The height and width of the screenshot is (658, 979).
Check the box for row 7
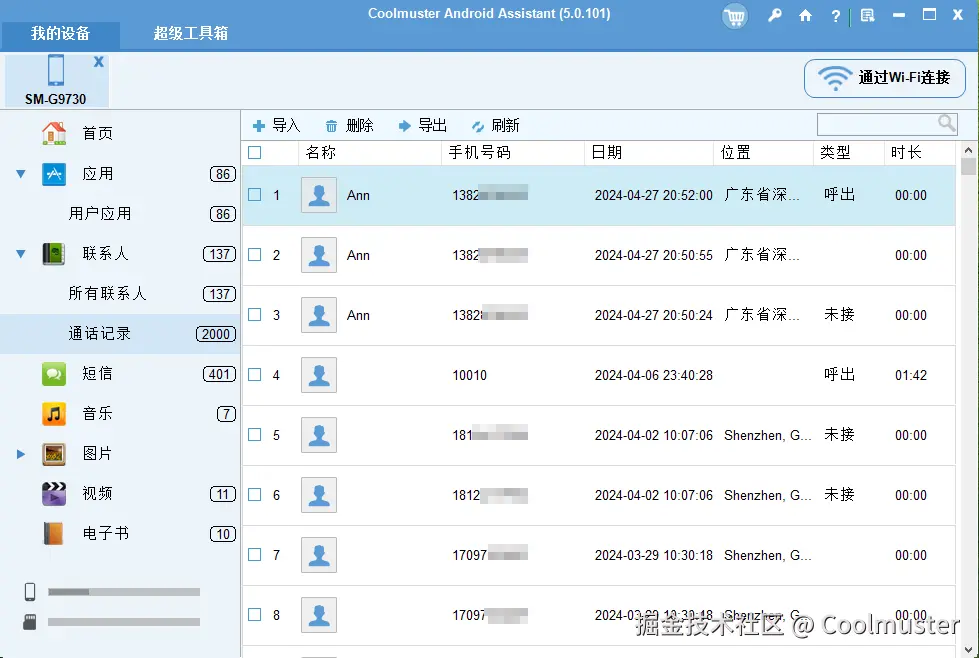point(255,554)
